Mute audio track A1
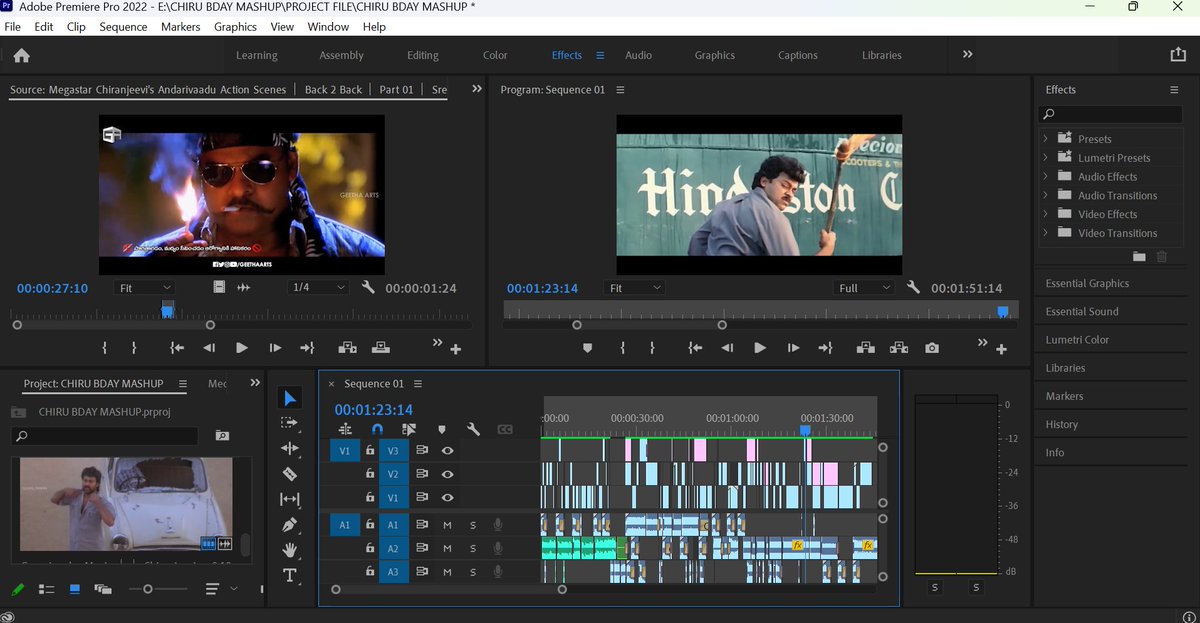 pyautogui.click(x=447, y=525)
